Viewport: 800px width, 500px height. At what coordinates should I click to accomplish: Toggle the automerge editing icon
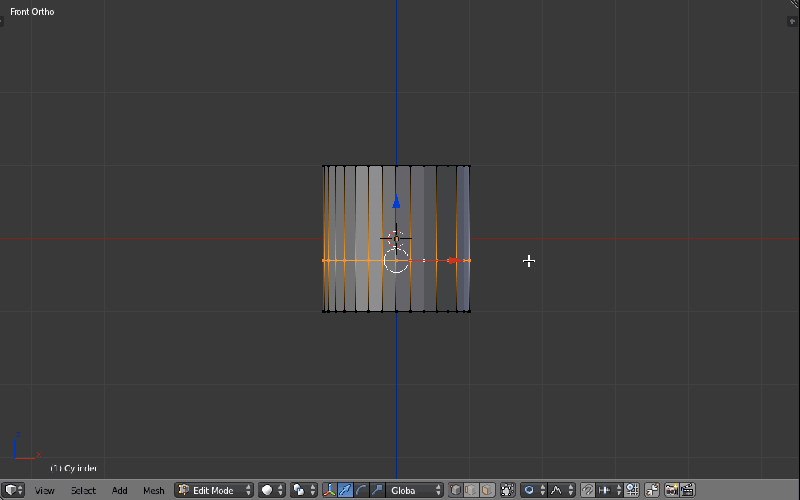click(652, 490)
